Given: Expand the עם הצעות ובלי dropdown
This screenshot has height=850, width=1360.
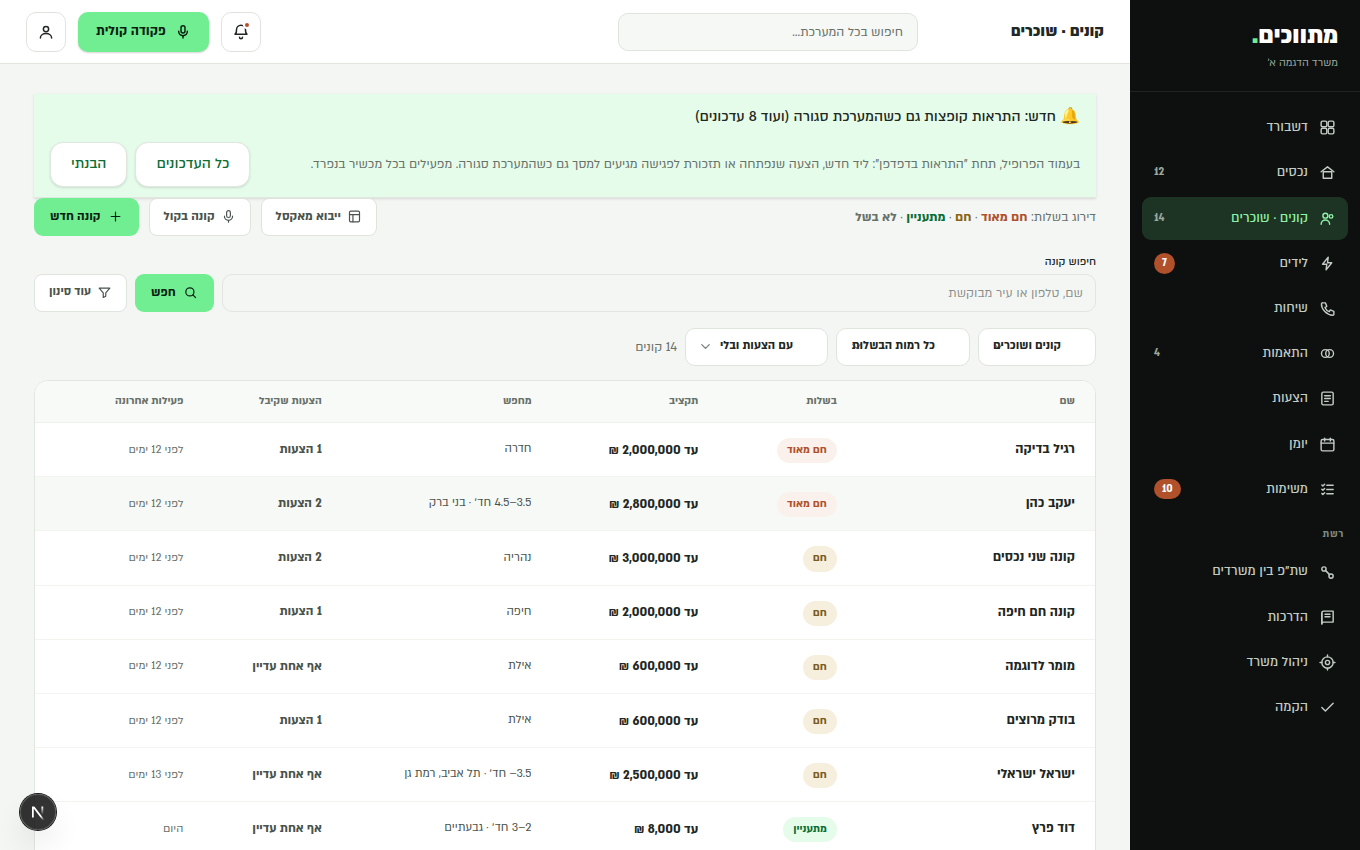Looking at the screenshot, I should 757,346.
